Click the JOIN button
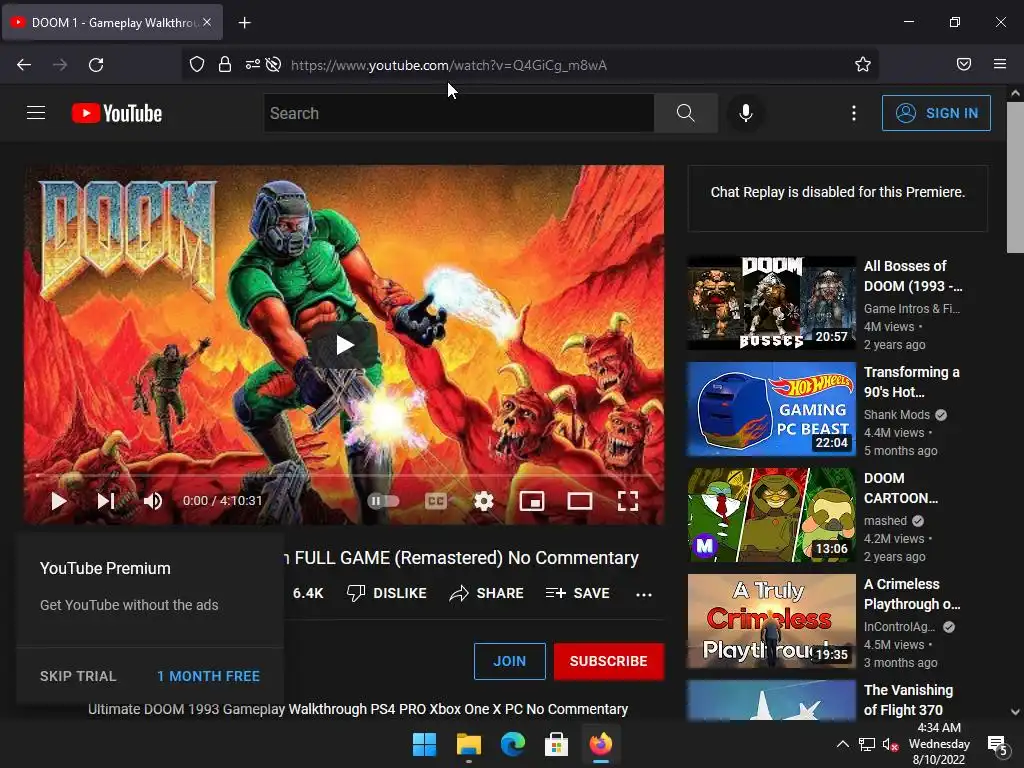This screenshot has height=768, width=1024. tap(509, 661)
